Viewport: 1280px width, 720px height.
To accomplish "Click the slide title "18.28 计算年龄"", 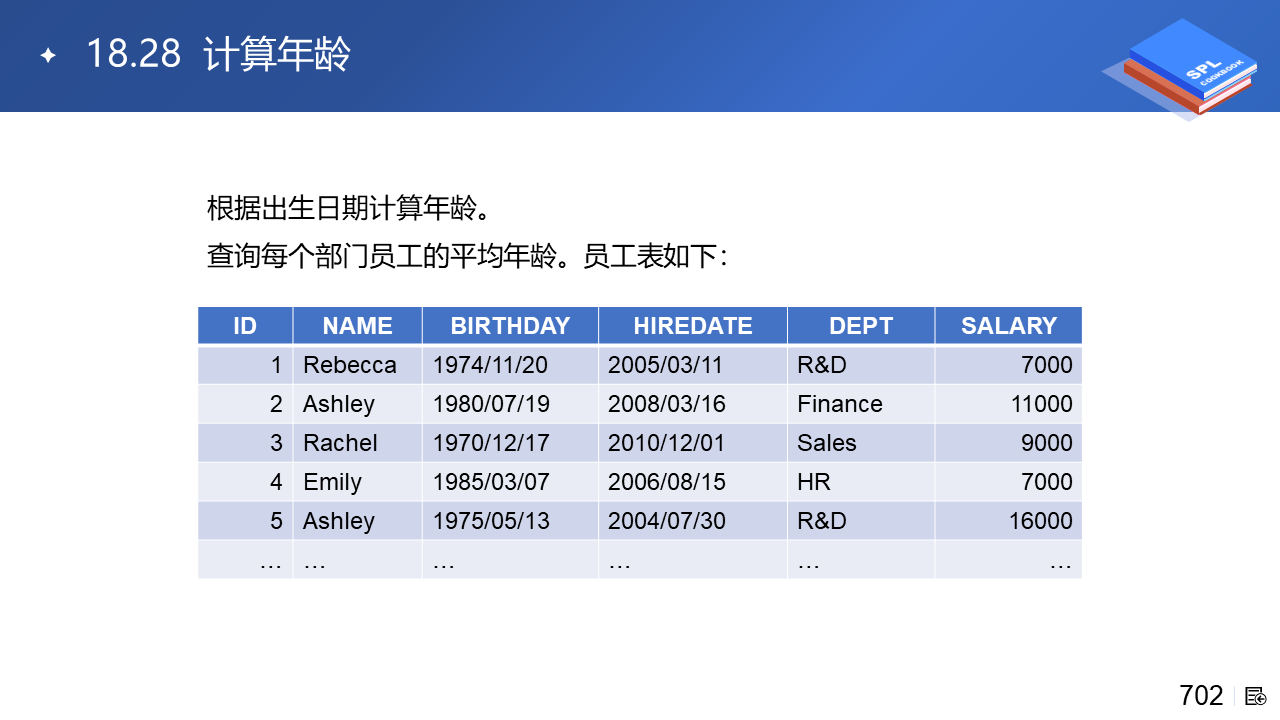I will [218, 54].
